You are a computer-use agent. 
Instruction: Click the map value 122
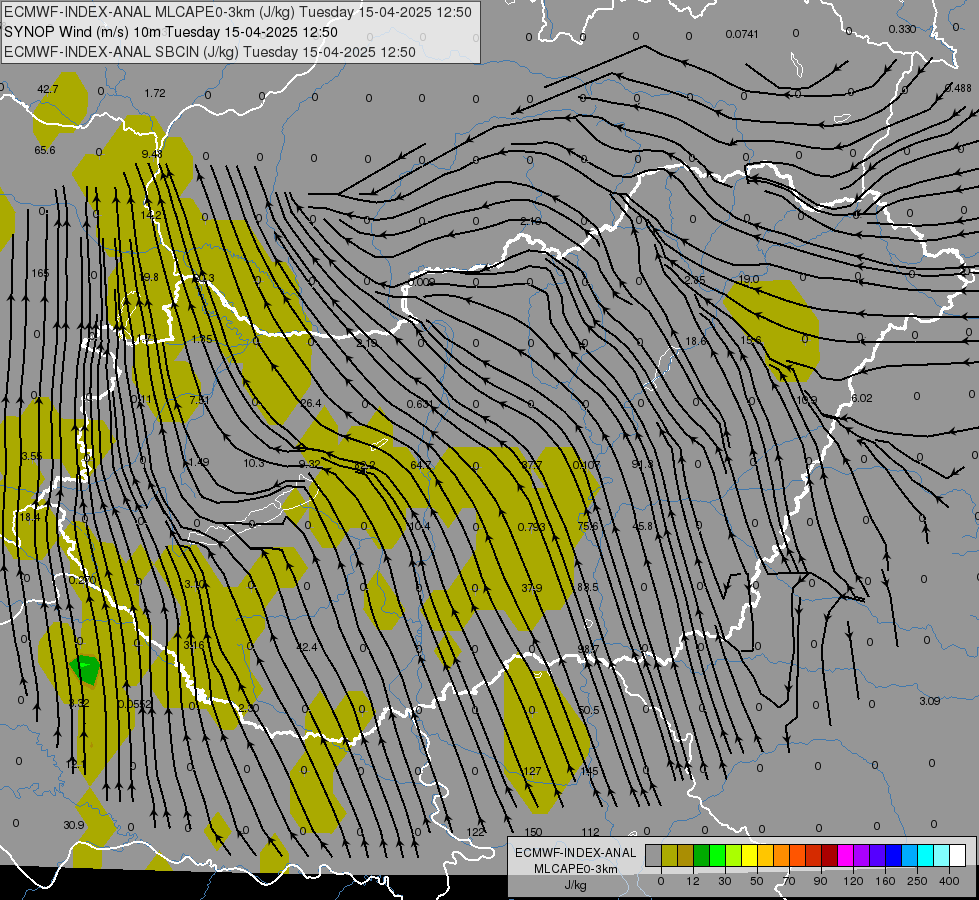pyautogui.click(x=476, y=832)
